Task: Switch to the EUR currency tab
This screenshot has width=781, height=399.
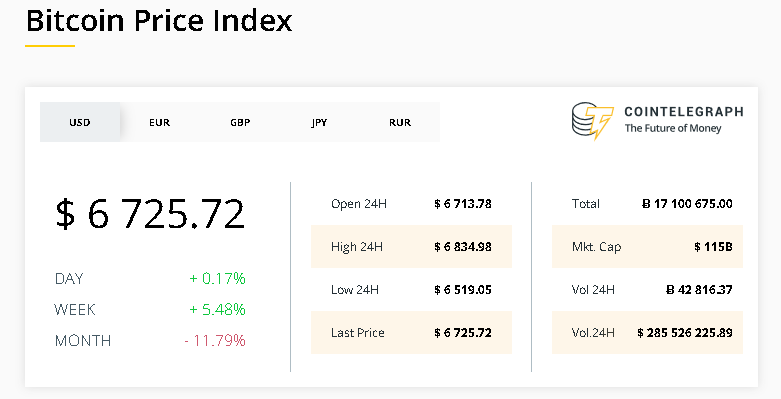Action: coord(159,122)
